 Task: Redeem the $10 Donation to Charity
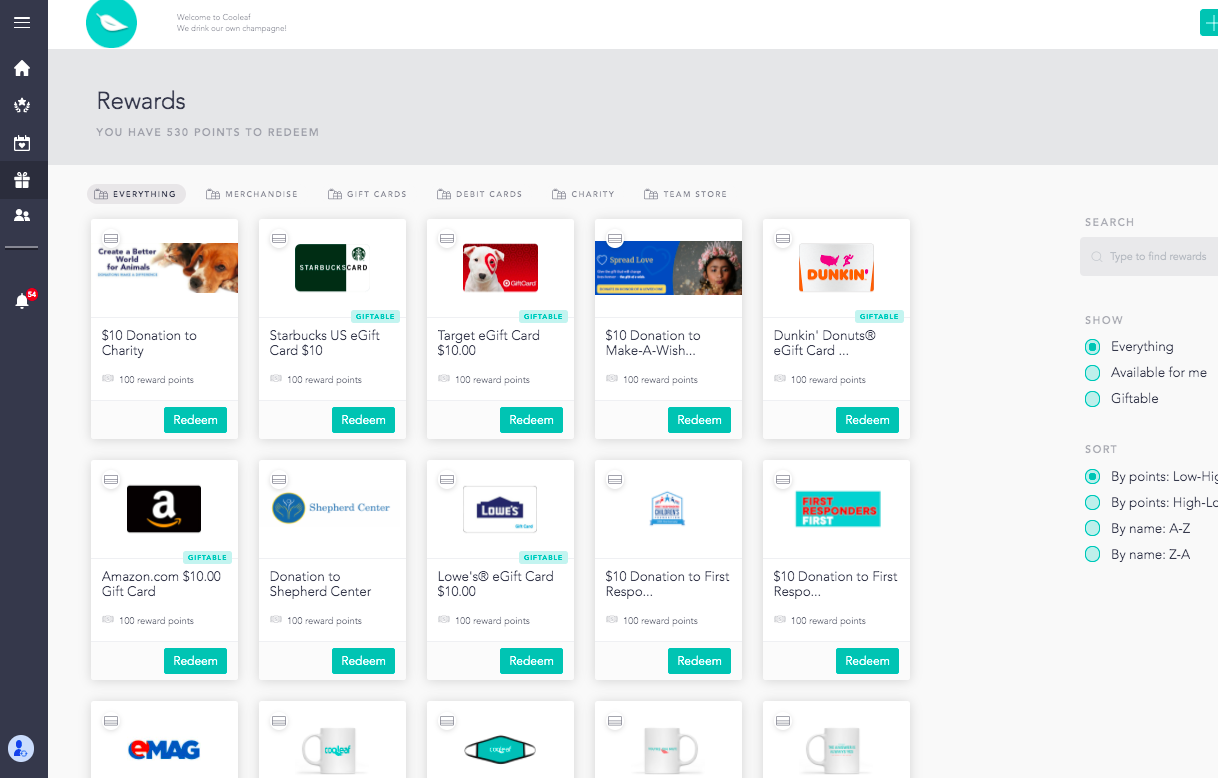coord(195,420)
